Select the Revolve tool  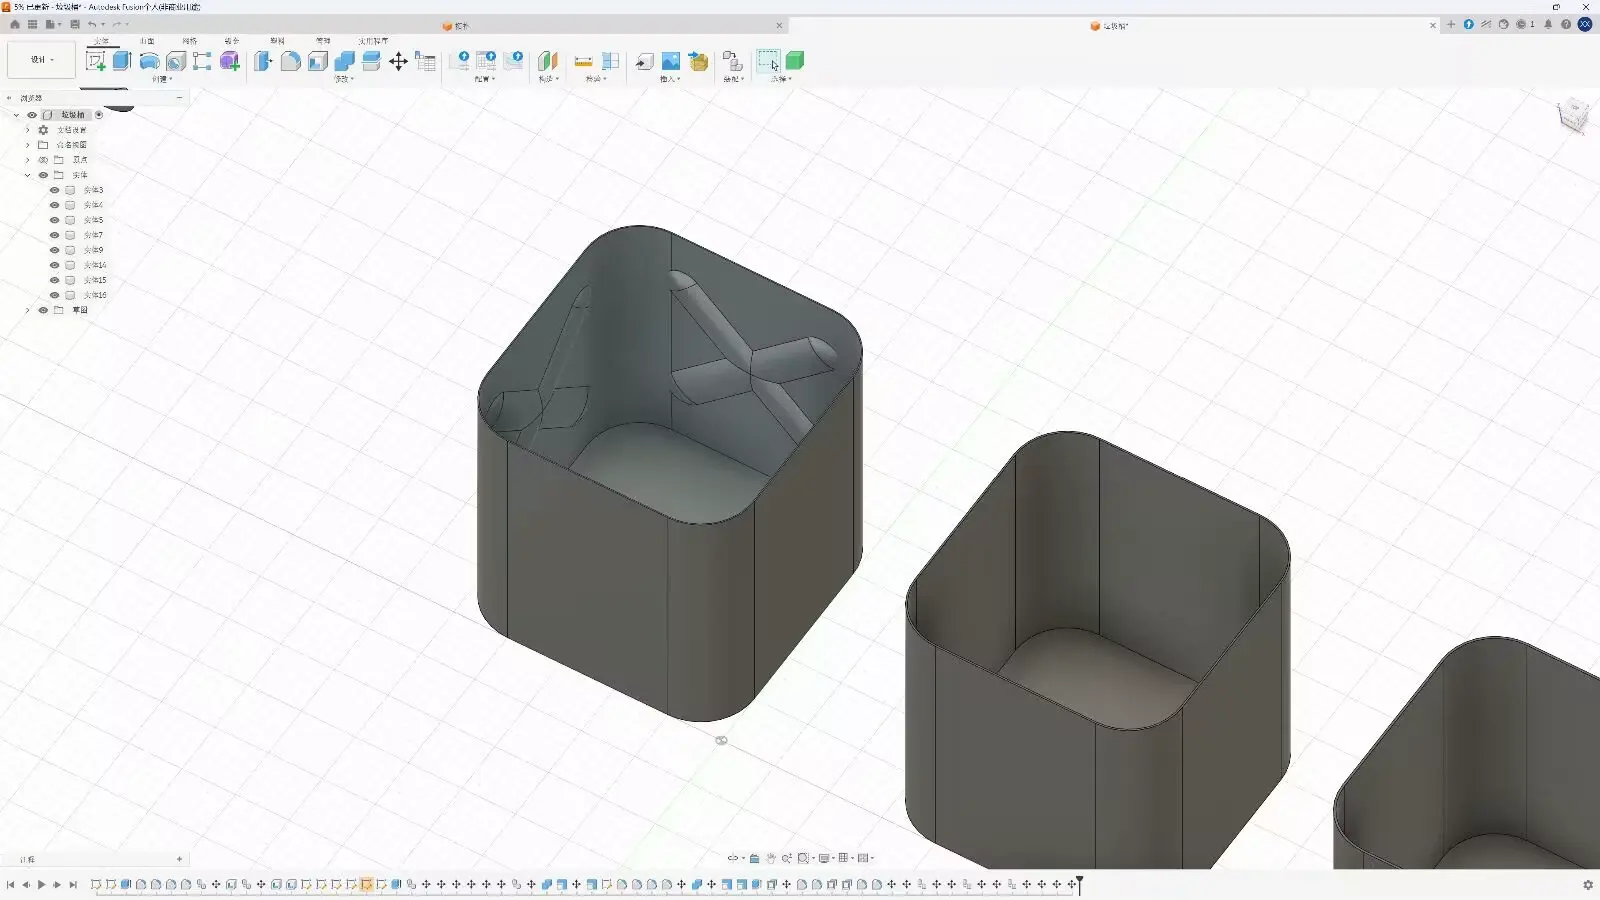[x=149, y=61]
